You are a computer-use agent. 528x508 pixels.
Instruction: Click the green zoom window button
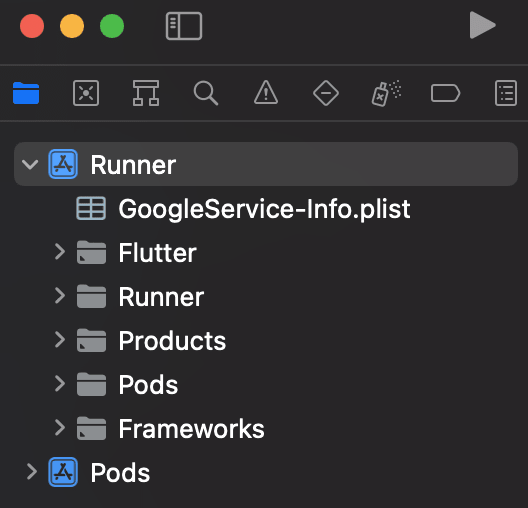(x=112, y=26)
